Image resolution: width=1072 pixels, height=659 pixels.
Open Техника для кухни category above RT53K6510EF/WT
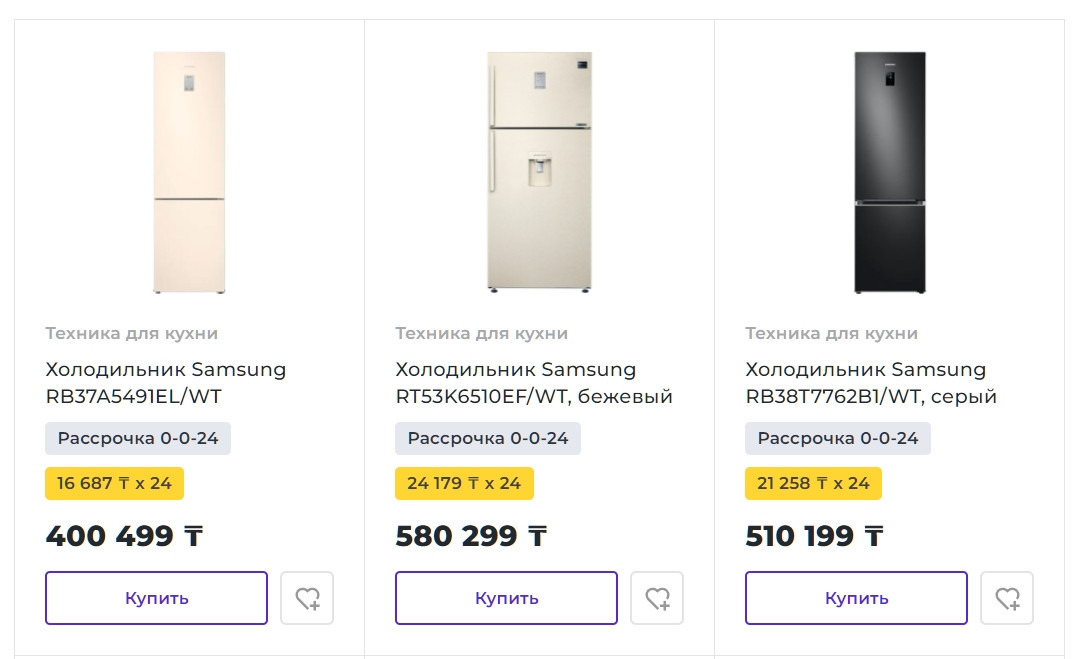pyautogui.click(x=481, y=333)
